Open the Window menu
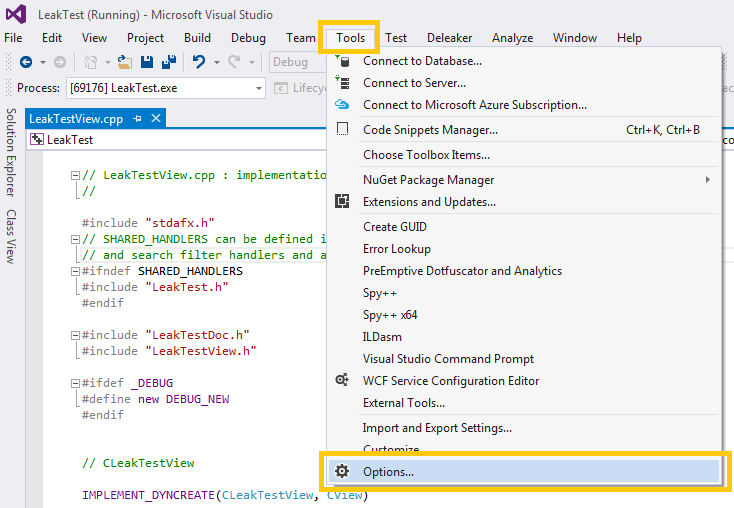 point(574,37)
